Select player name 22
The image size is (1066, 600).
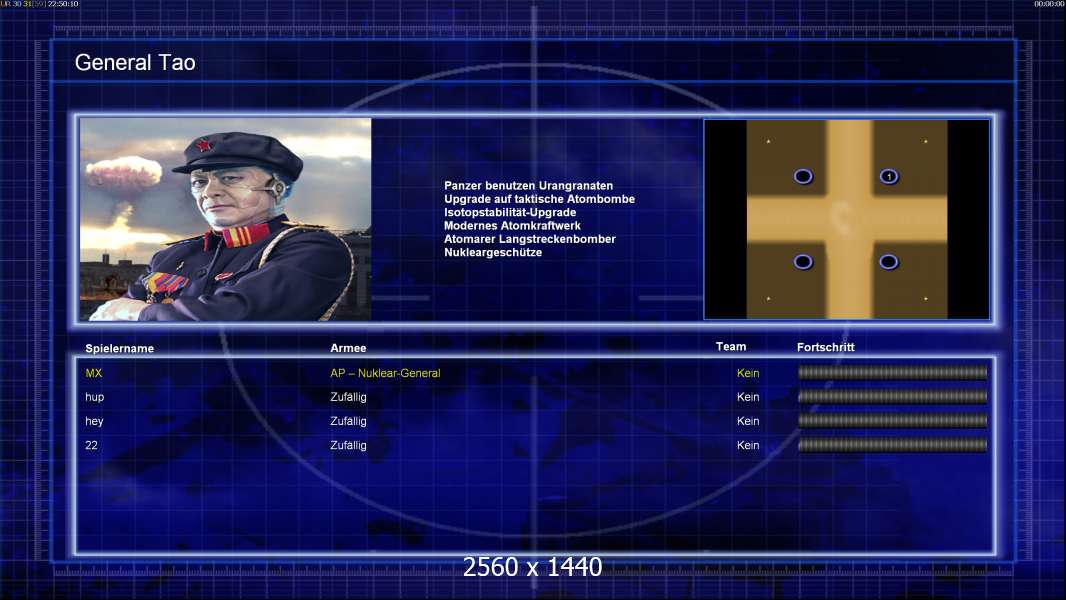coord(91,445)
